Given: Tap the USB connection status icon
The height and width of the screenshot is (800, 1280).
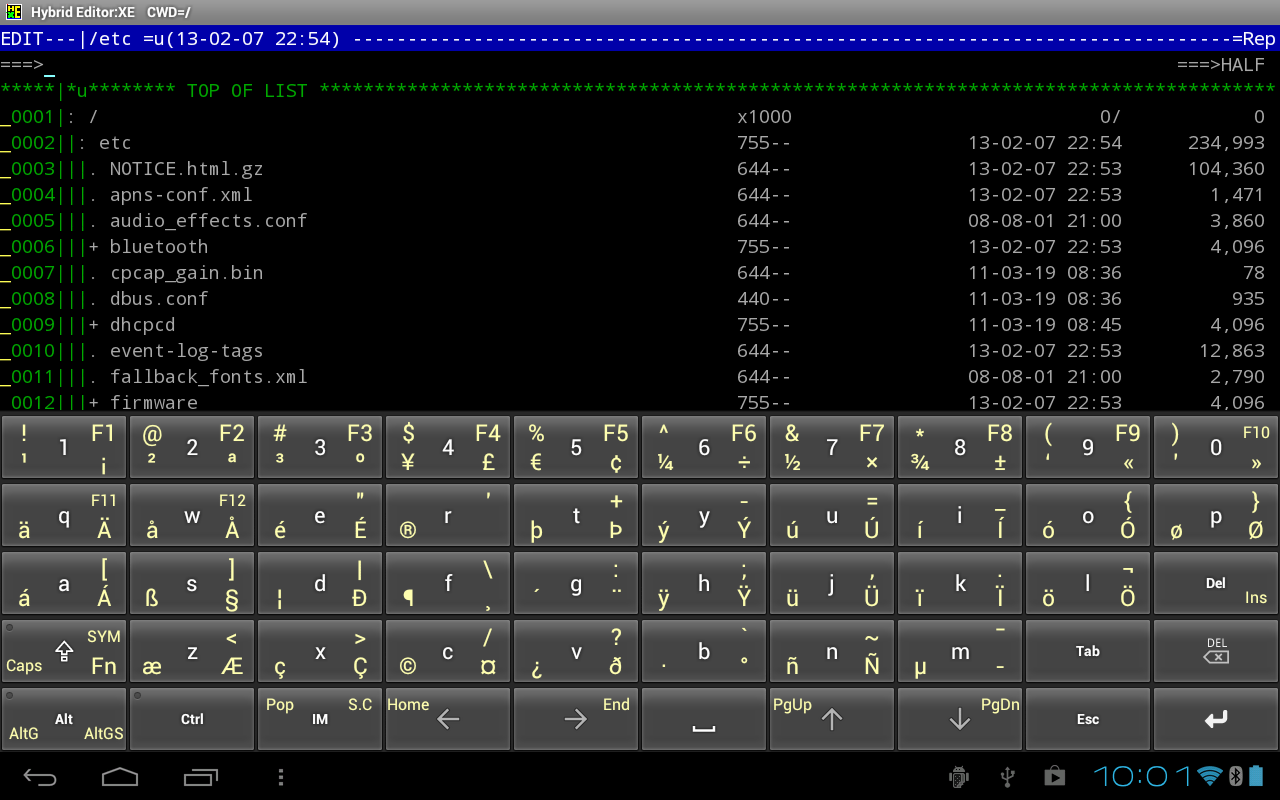Looking at the screenshot, I should click(1008, 776).
